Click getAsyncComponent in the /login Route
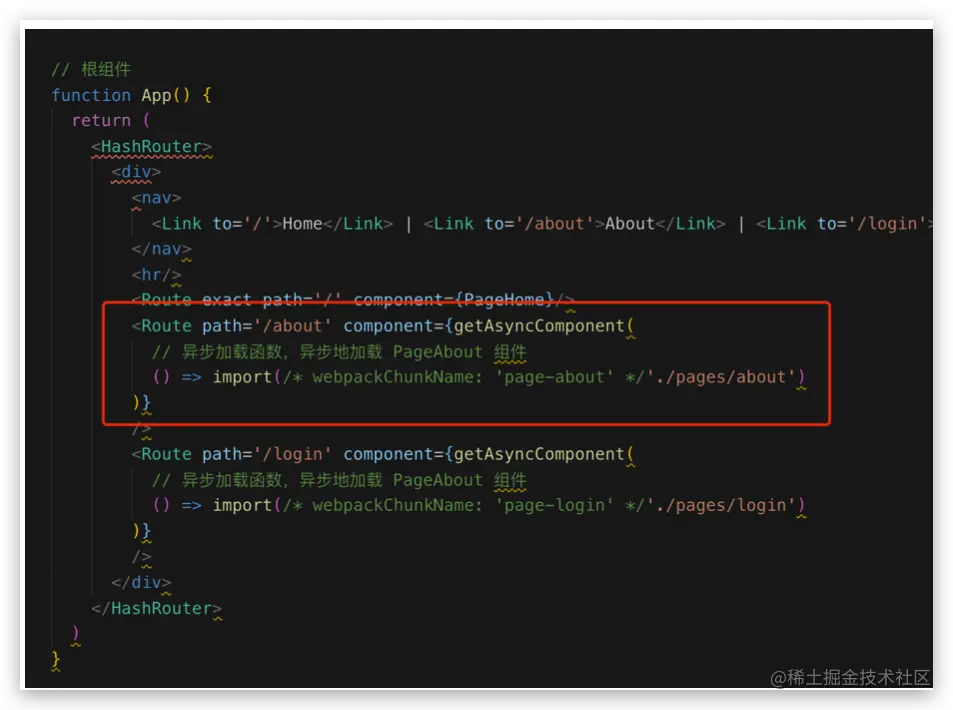 539,455
